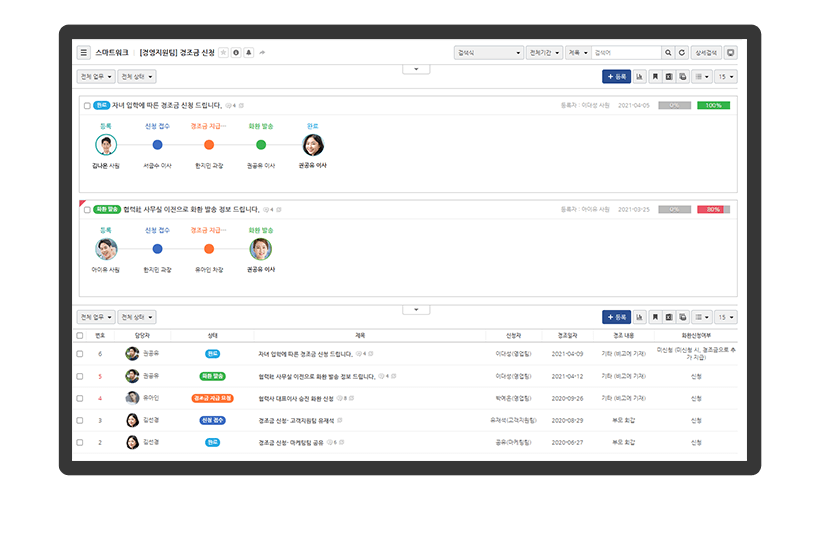Expand panel using chevron tab above the table
This screenshot has width=820, height=540.
pos(416,309)
